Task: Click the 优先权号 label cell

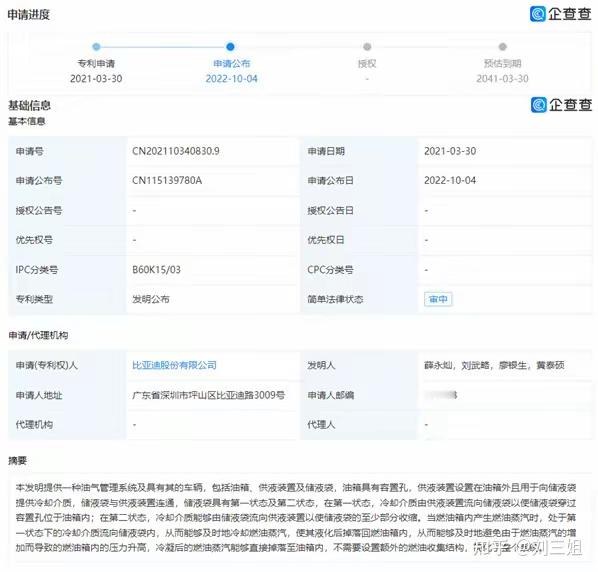Action: pos(67,240)
